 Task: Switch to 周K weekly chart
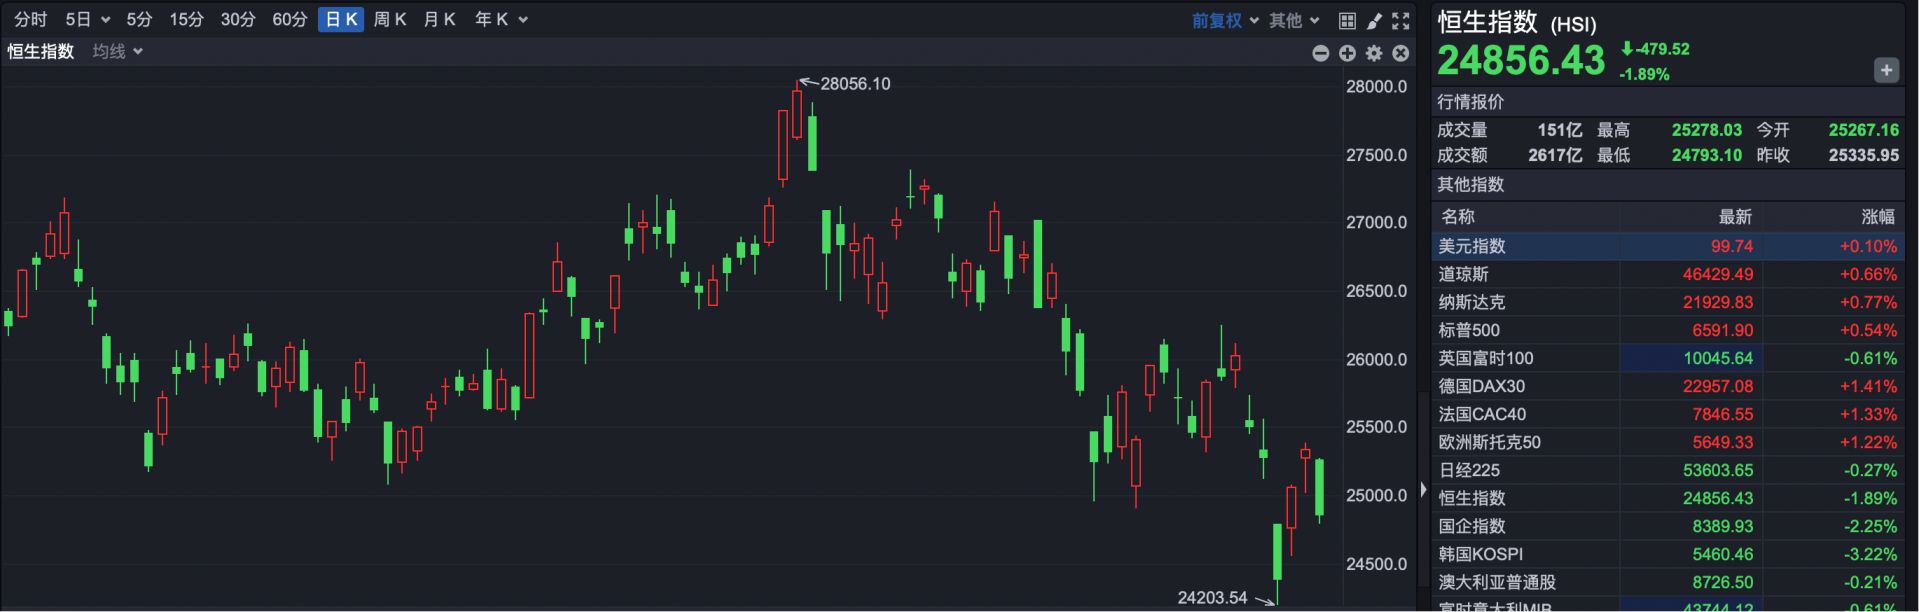(389, 19)
